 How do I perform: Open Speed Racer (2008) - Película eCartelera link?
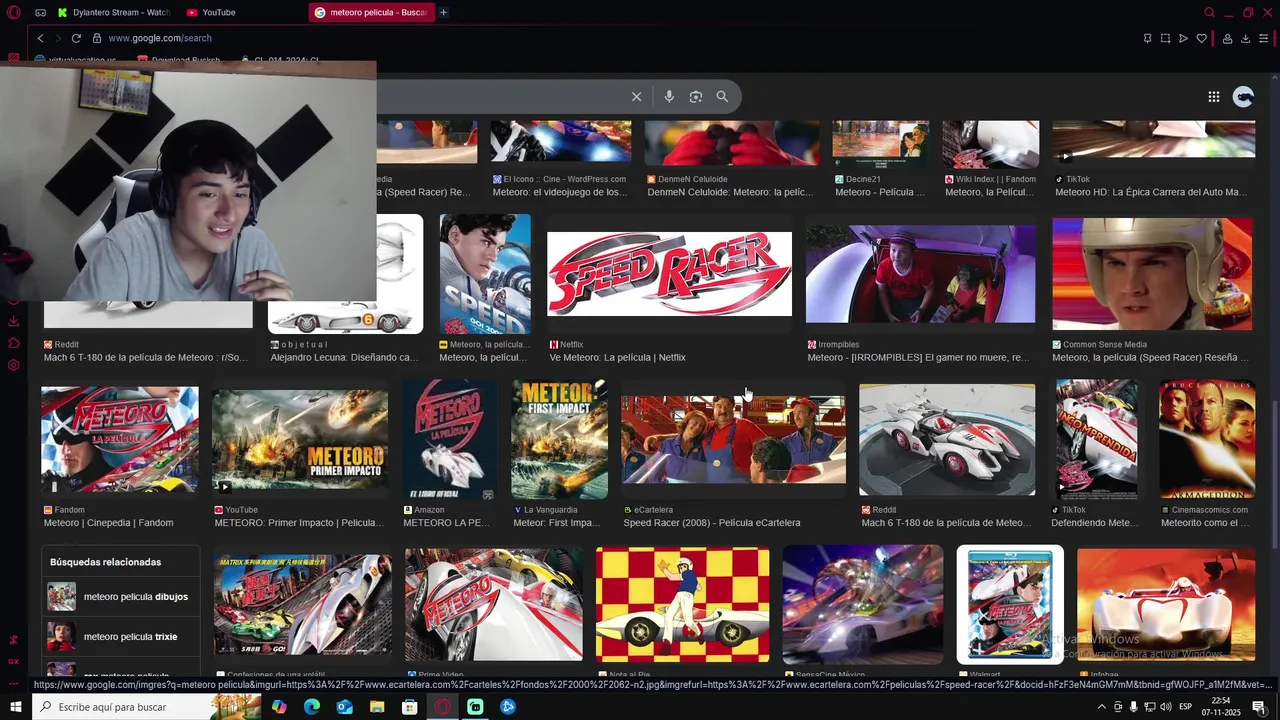click(712, 522)
